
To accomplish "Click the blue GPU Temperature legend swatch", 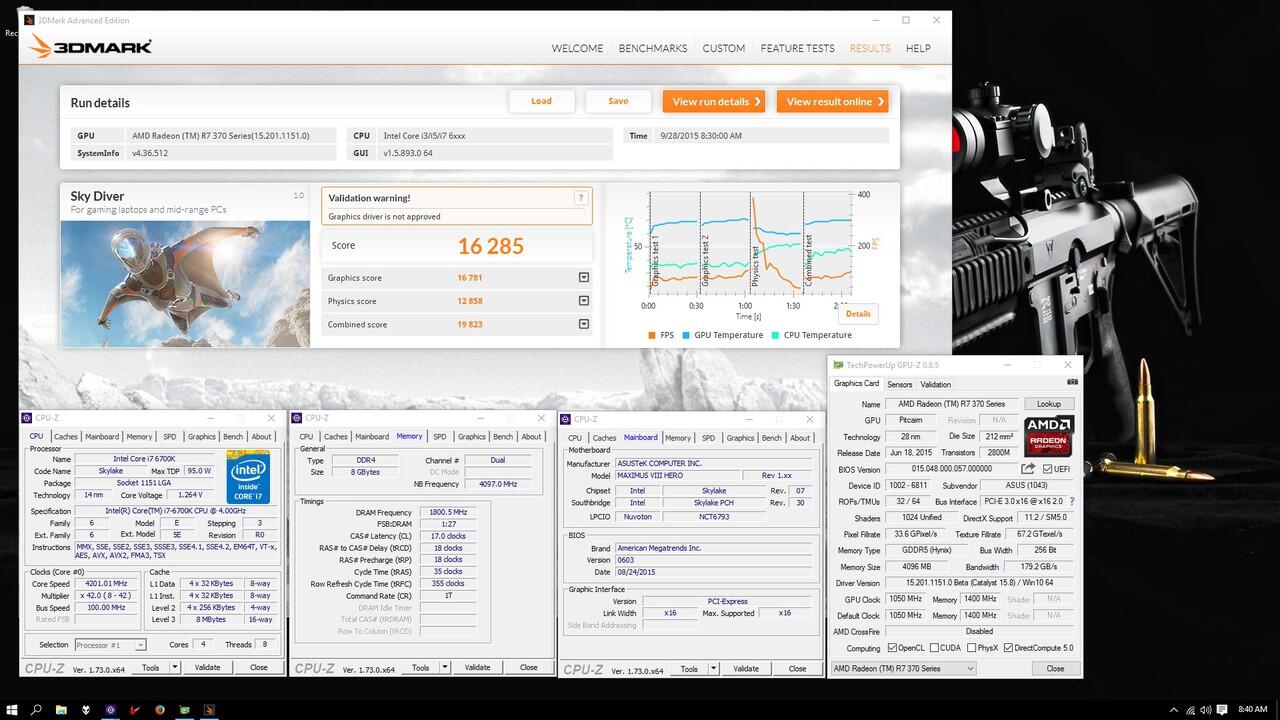I will [686, 335].
